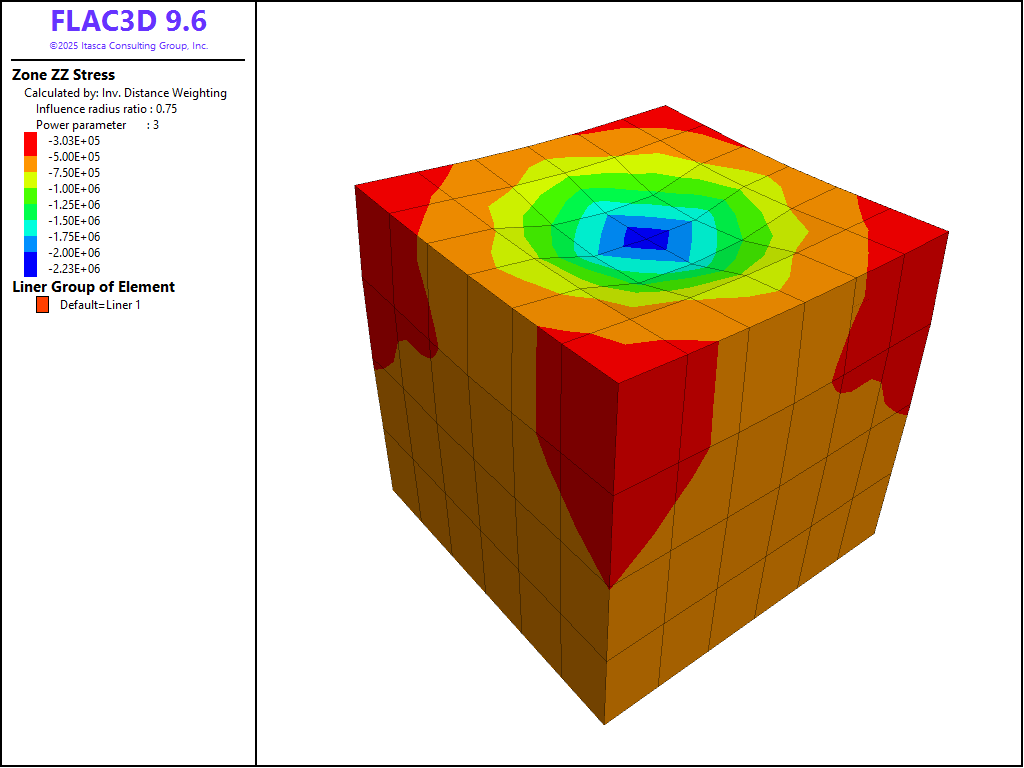Click the red swatch in the stress legend
The height and width of the screenshot is (768, 1024).
[30, 143]
